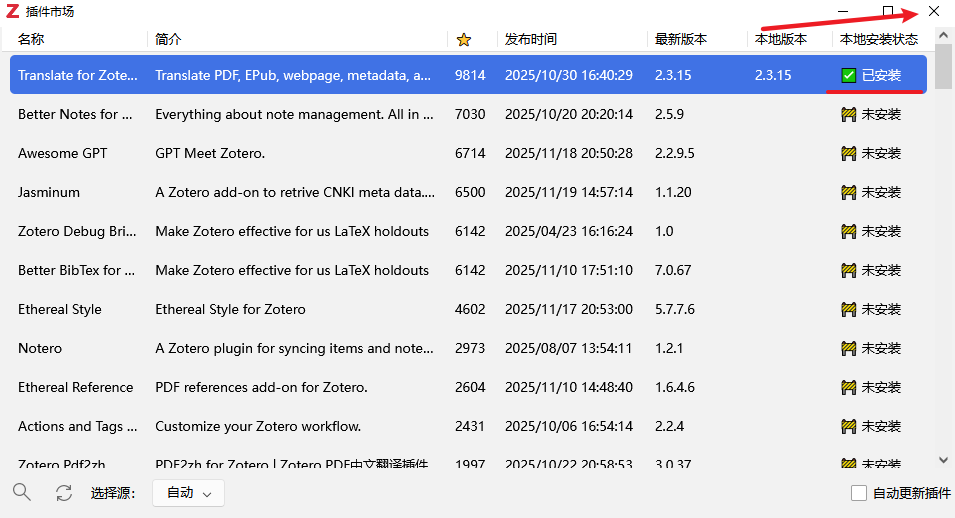Click green installed icon for Translate for Zotero
Image resolution: width=955 pixels, height=518 pixels.
point(849,75)
